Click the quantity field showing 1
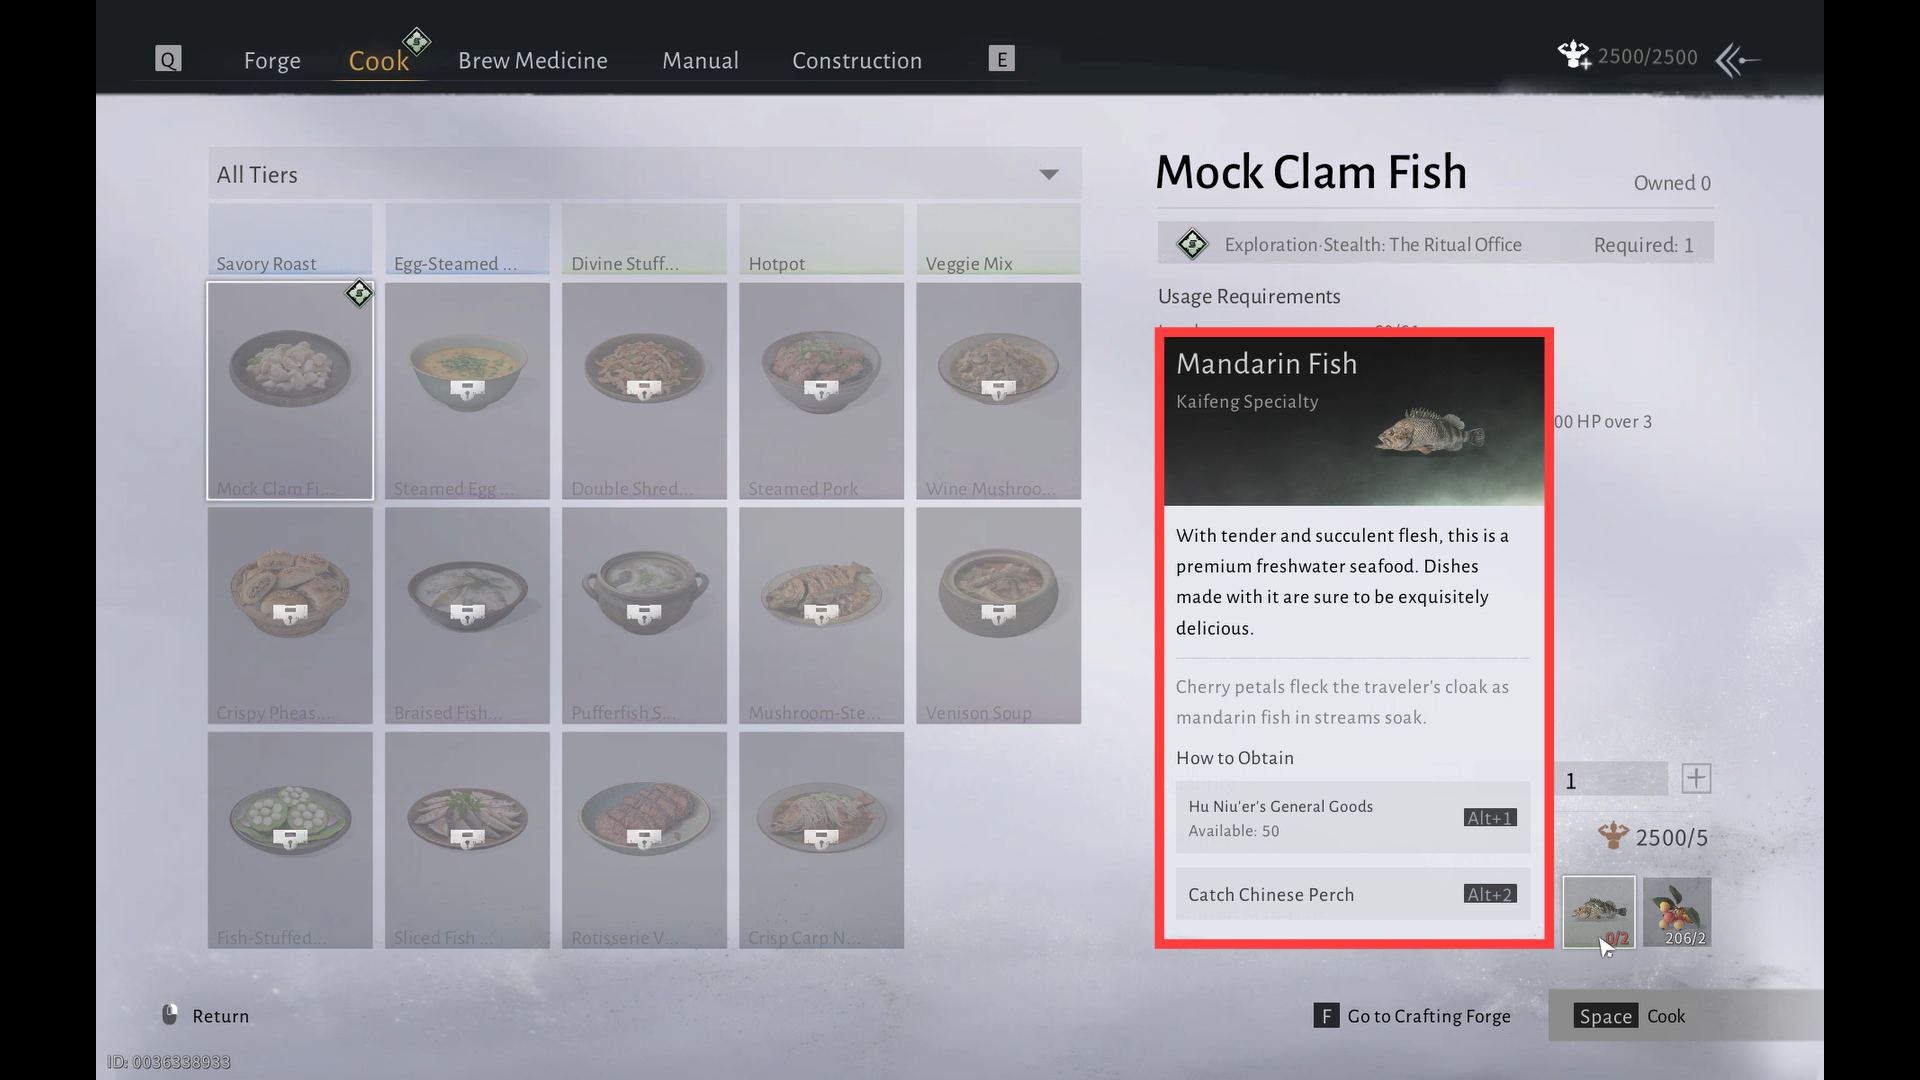The width and height of the screenshot is (1920, 1080). (x=1610, y=780)
